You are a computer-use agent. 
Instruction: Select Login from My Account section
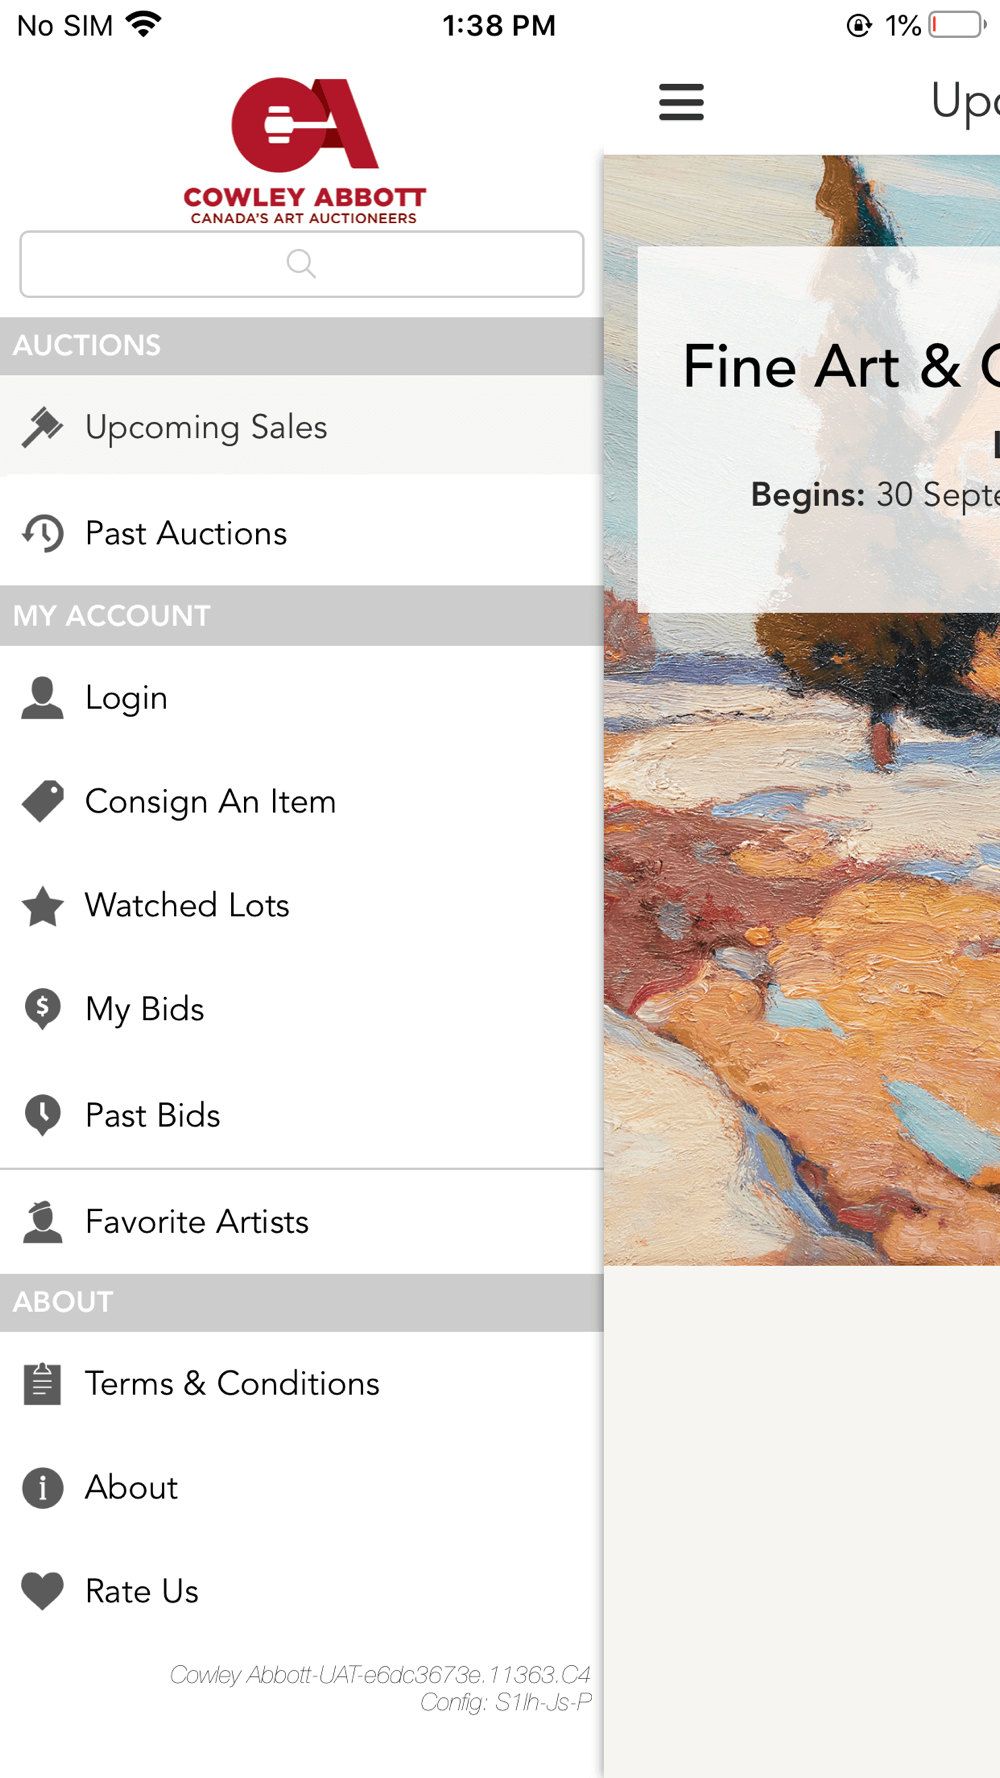pyautogui.click(x=302, y=697)
